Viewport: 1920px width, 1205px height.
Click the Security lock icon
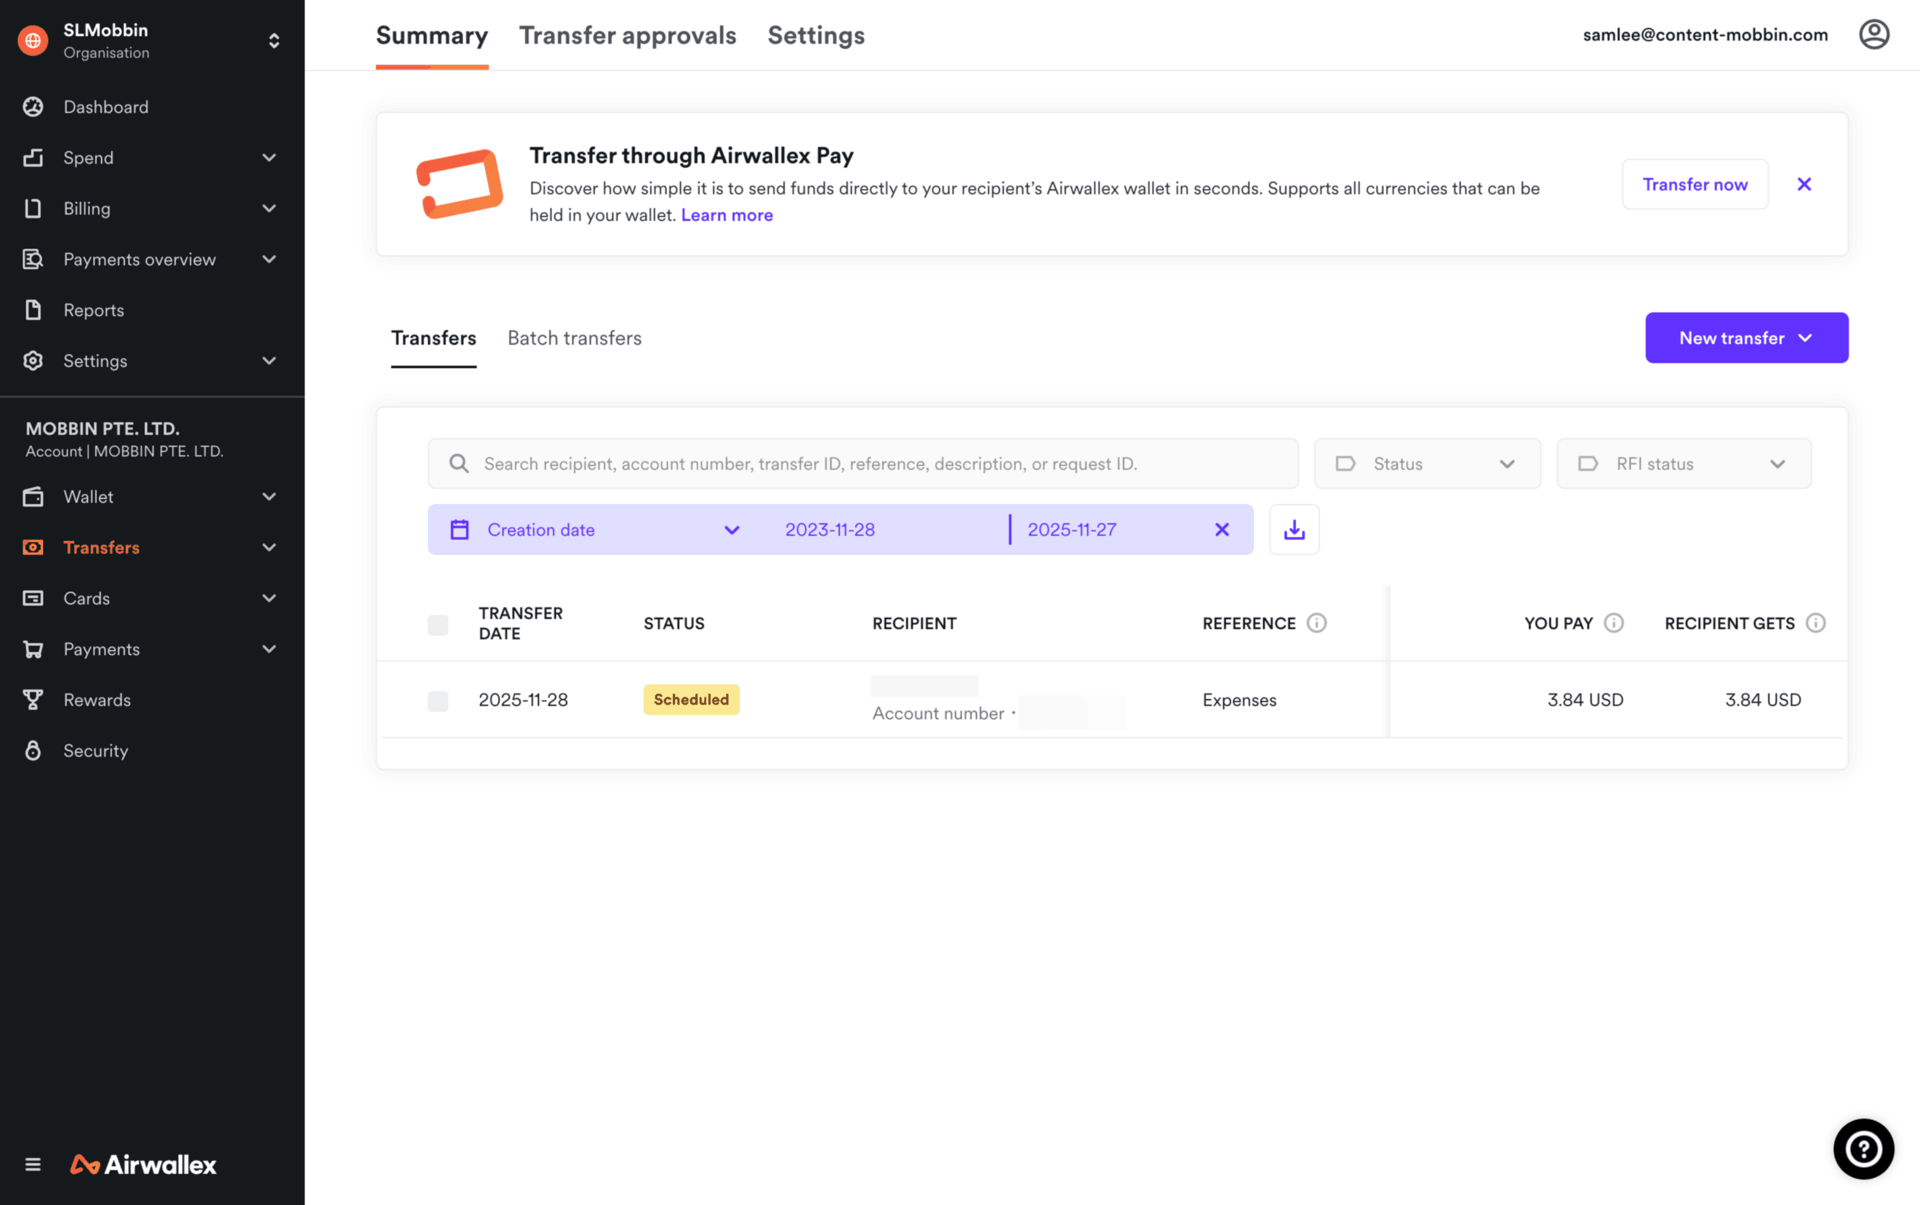pyautogui.click(x=33, y=751)
